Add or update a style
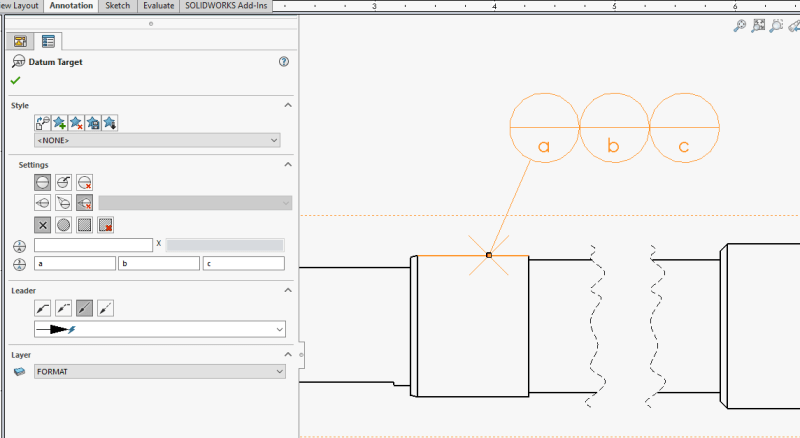The width and height of the screenshot is (800, 438). point(59,123)
